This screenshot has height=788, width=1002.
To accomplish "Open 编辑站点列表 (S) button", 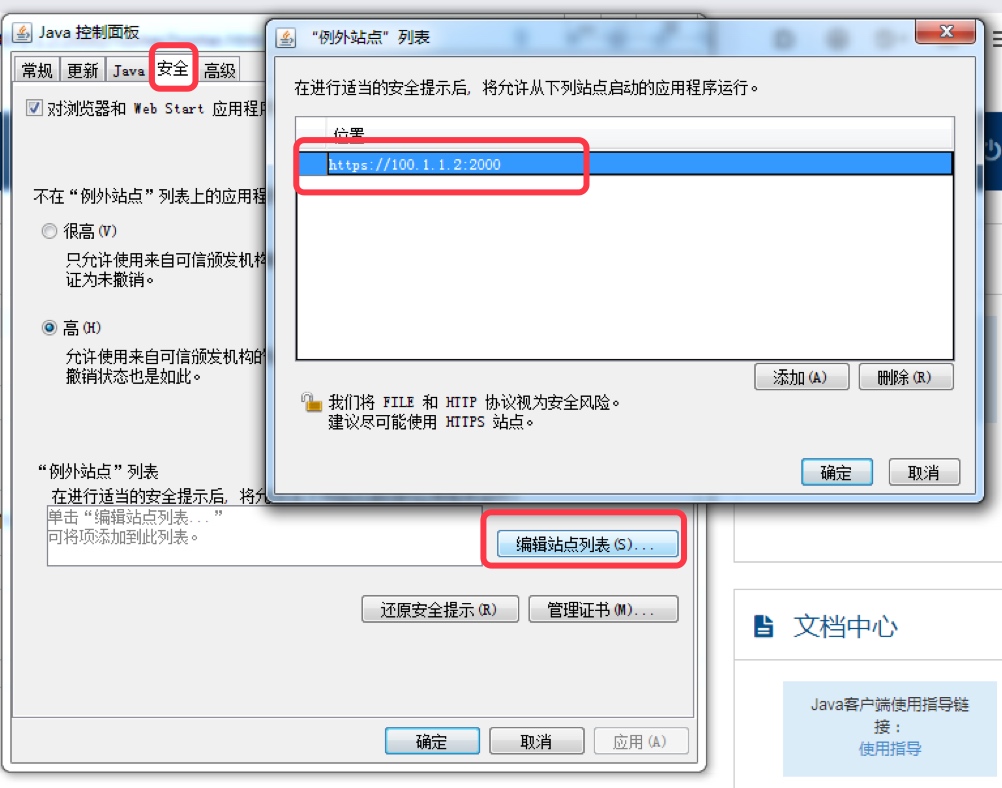I will [587, 544].
